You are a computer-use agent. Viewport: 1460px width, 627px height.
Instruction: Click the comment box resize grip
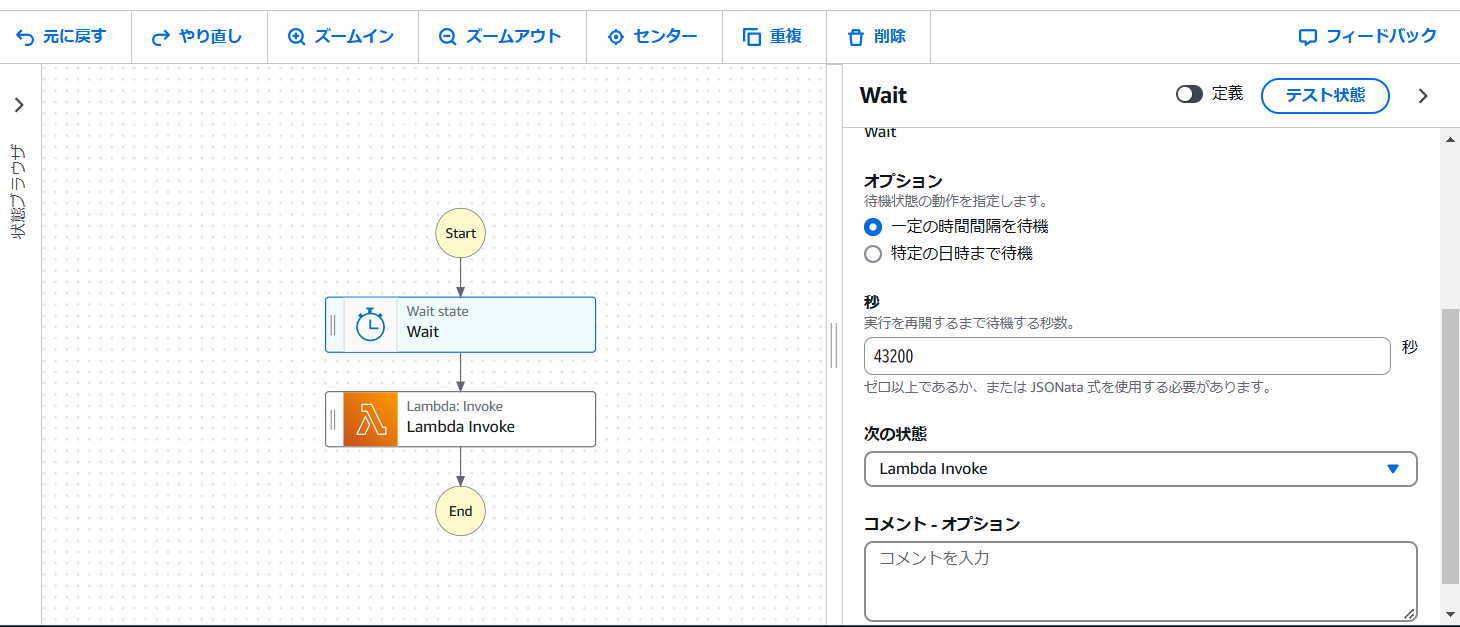click(1410, 614)
